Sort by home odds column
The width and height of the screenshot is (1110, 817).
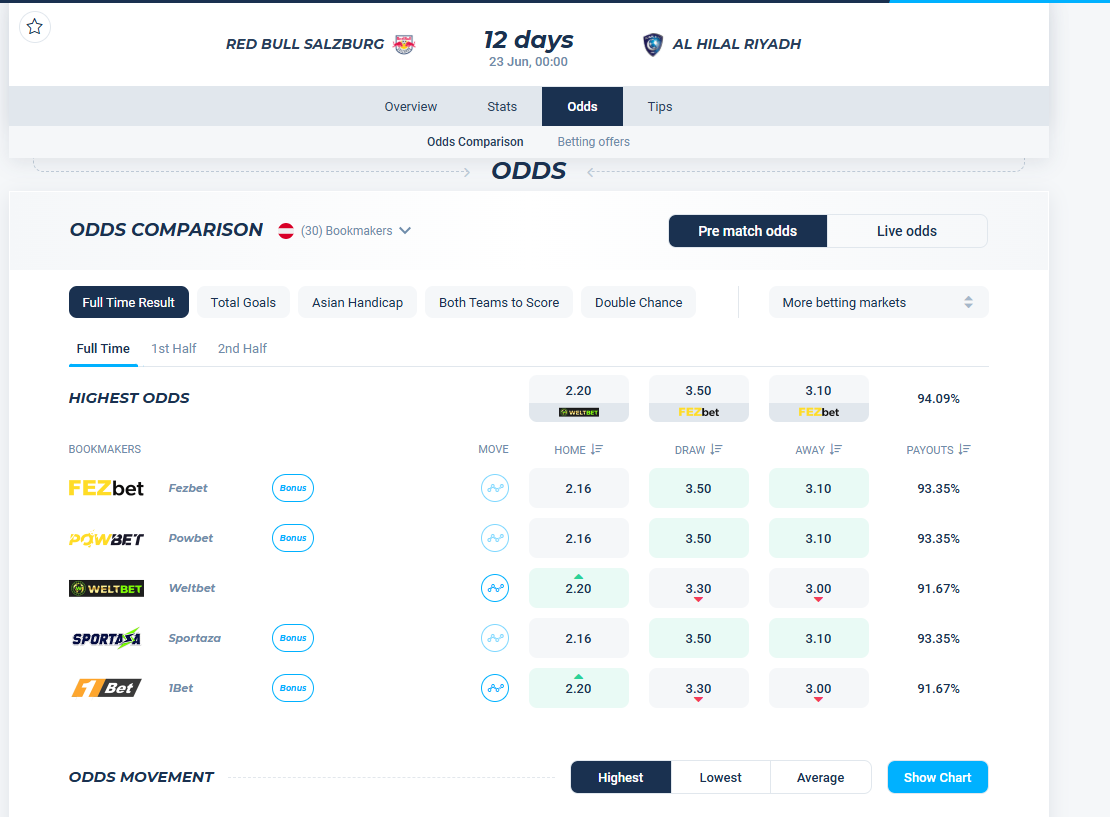[x=578, y=450]
